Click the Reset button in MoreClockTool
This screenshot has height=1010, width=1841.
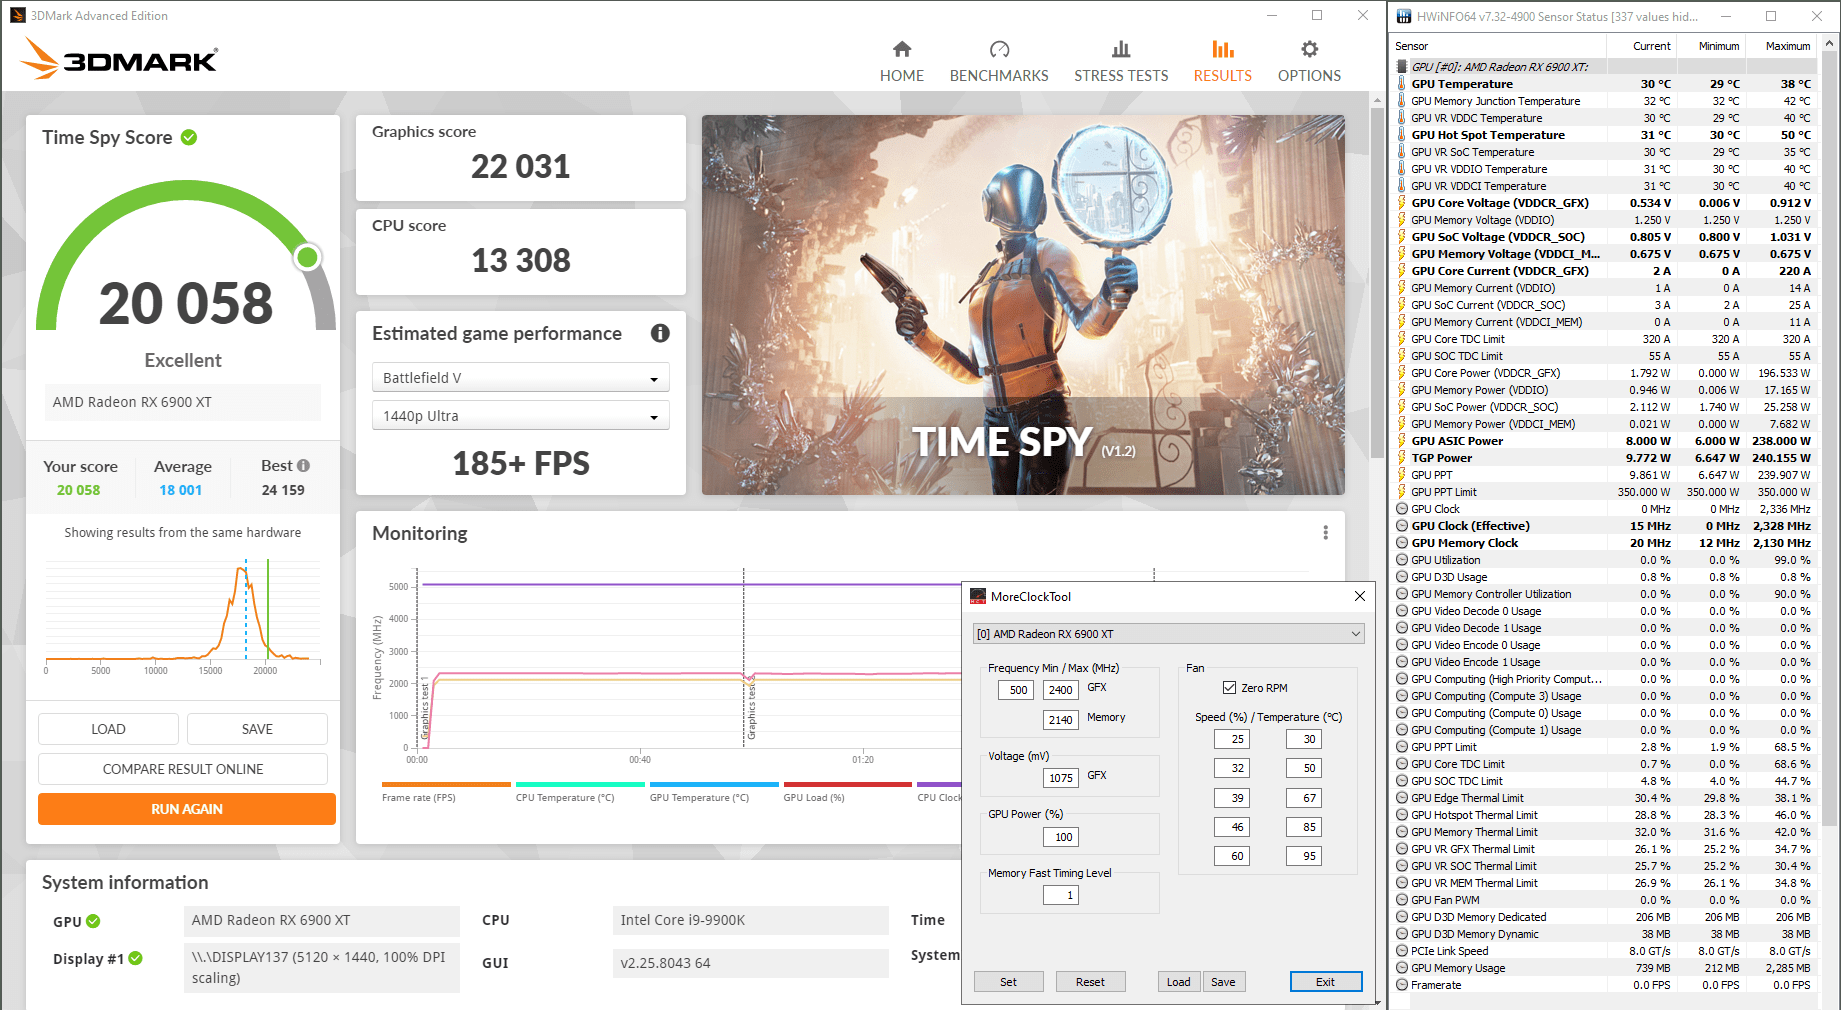(x=1090, y=982)
